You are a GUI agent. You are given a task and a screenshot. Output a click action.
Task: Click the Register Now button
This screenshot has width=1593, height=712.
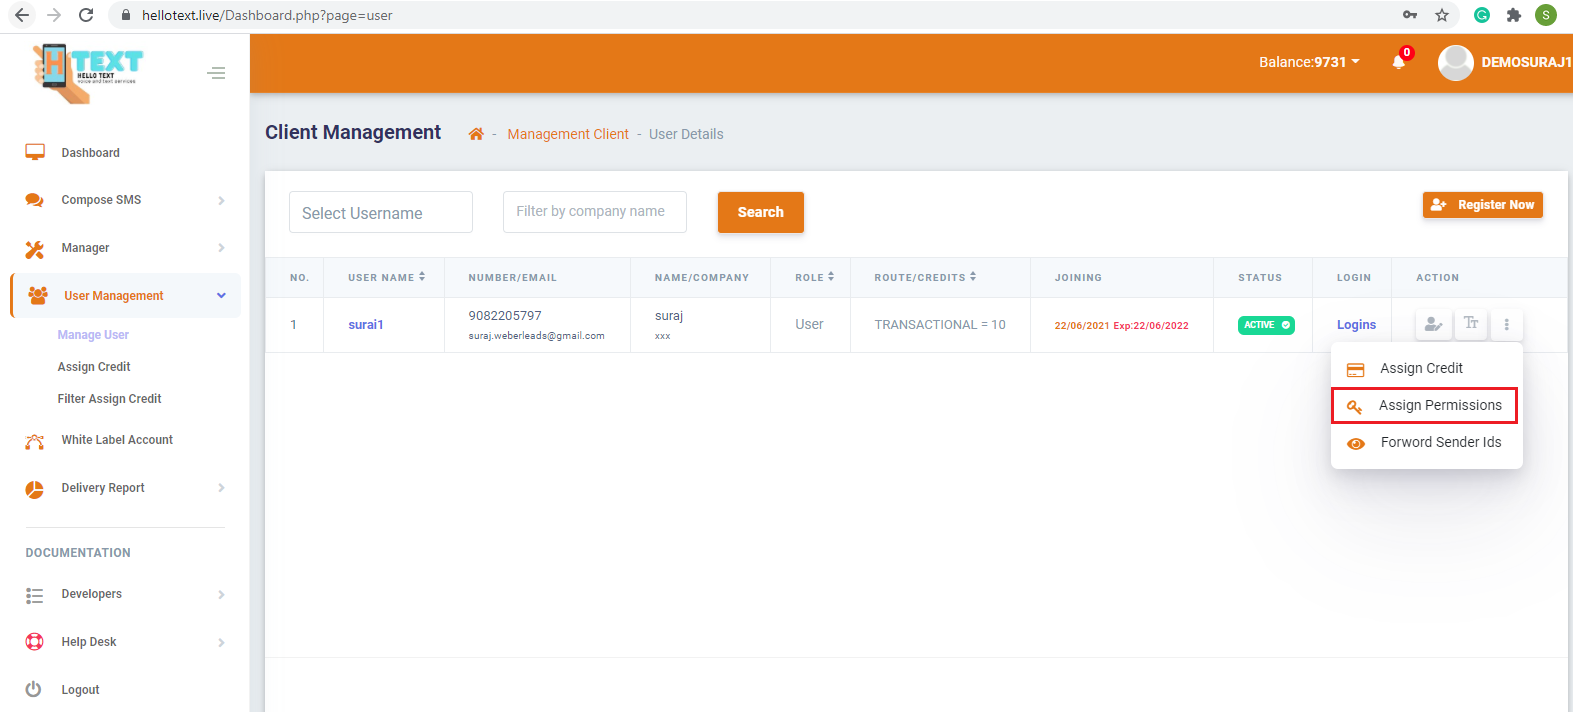pos(1482,204)
